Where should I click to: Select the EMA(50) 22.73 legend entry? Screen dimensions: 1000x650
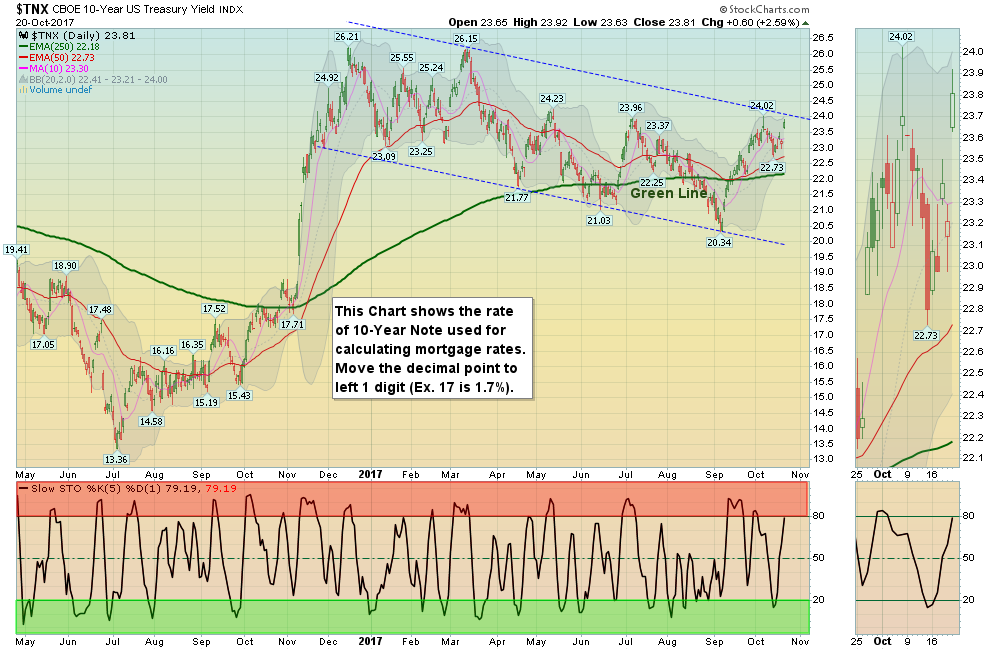pyautogui.click(x=56, y=57)
